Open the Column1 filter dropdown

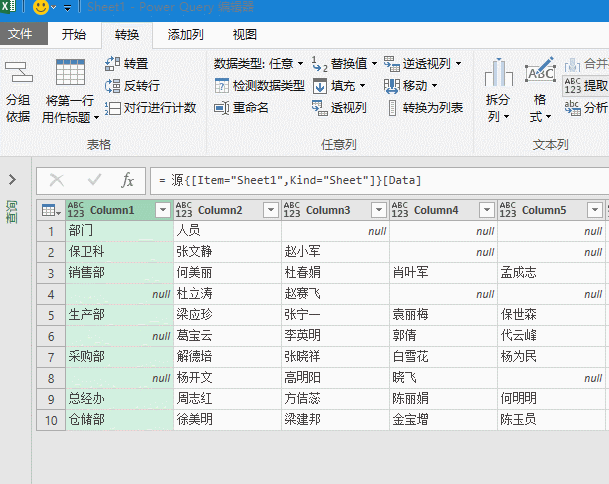coord(163,210)
